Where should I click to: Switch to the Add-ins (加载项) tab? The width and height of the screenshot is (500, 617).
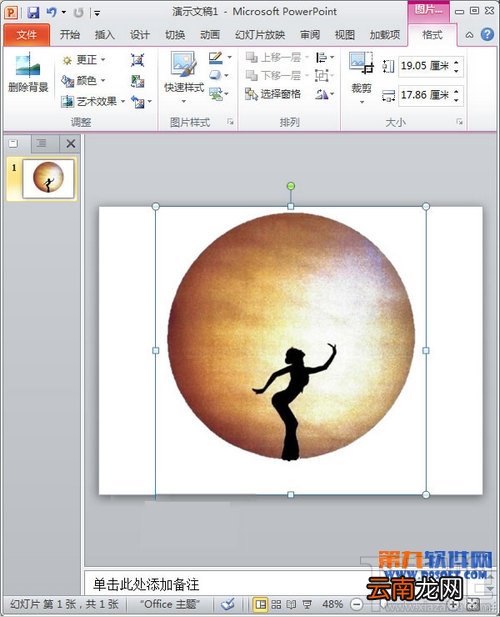385,35
